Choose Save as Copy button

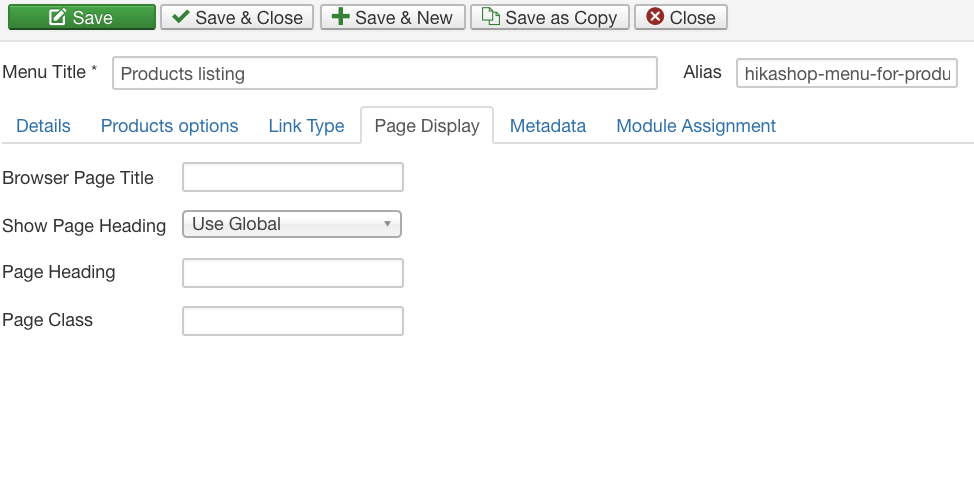[x=549, y=17]
